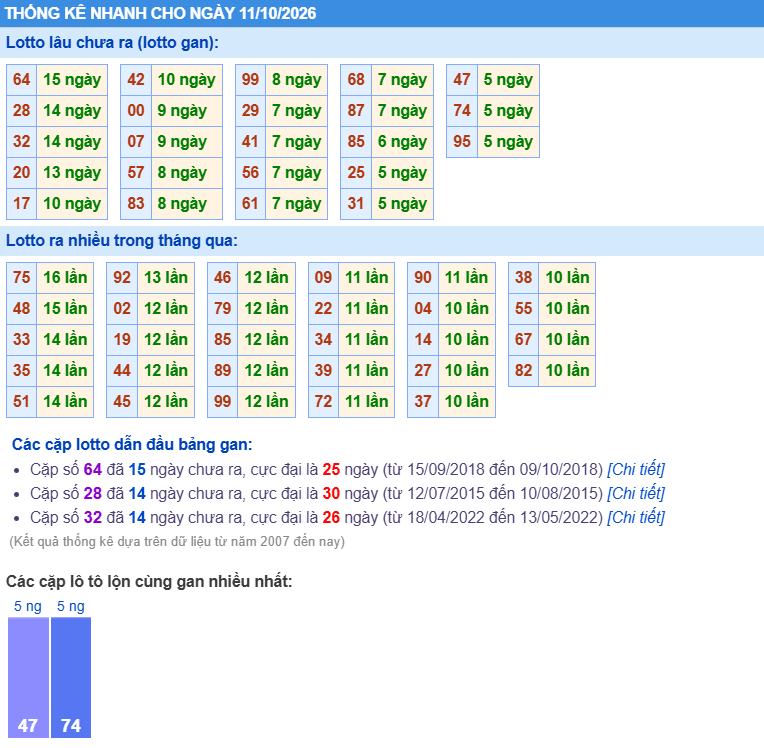Select frequent number 38
This screenshot has height=748, width=764.
[x=524, y=278]
